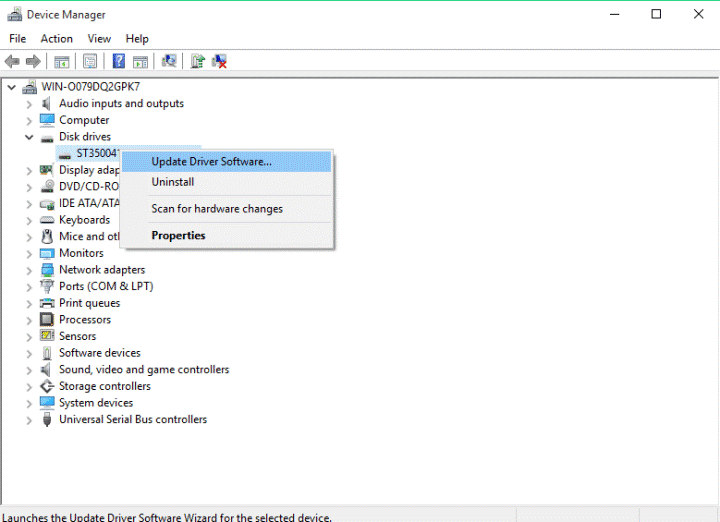Click Show/Hide Console Tree toolbar icon
Viewport: 720px width, 522px height.
tap(62, 61)
